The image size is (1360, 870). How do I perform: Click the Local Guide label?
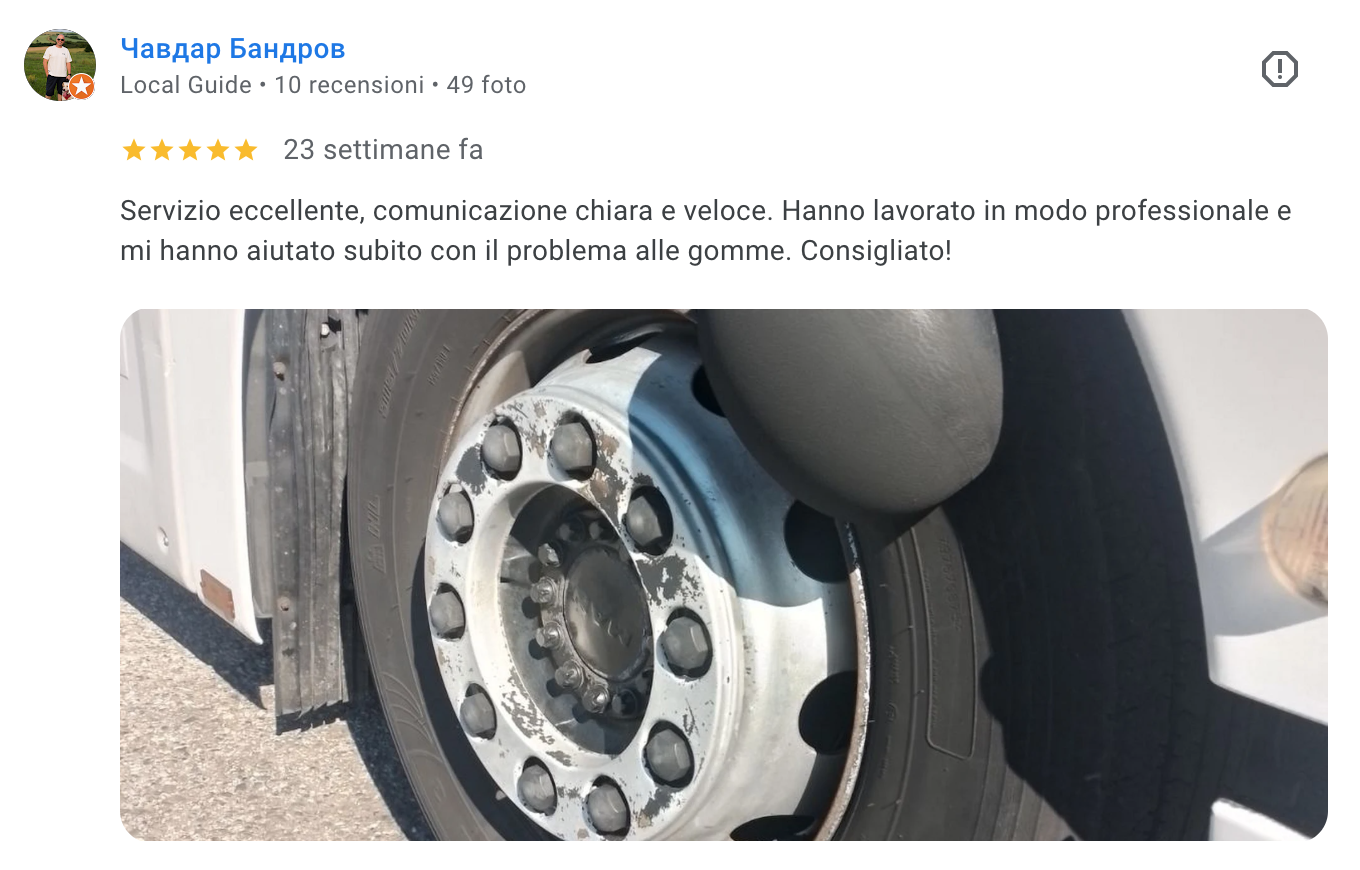pyautogui.click(x=186, y=85)
